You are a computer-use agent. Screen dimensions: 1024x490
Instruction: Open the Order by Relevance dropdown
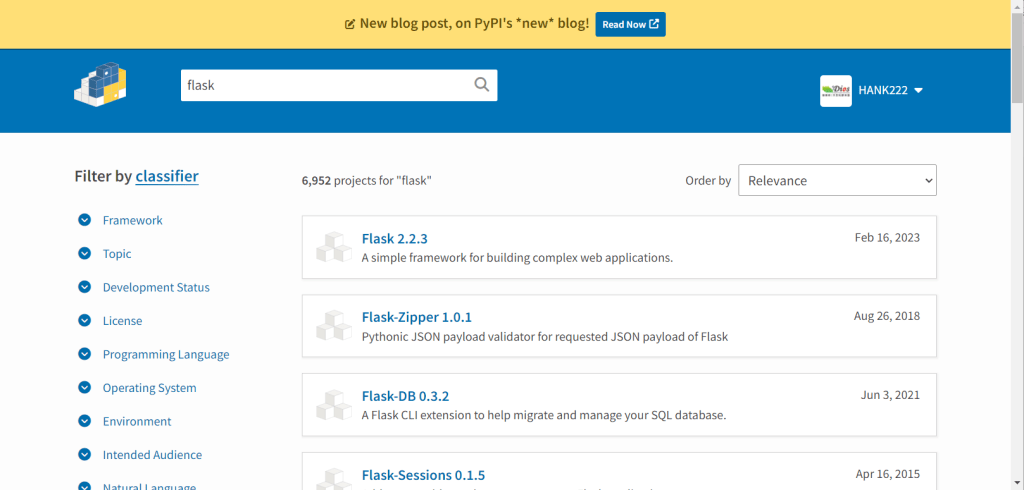tap(837, 181)
